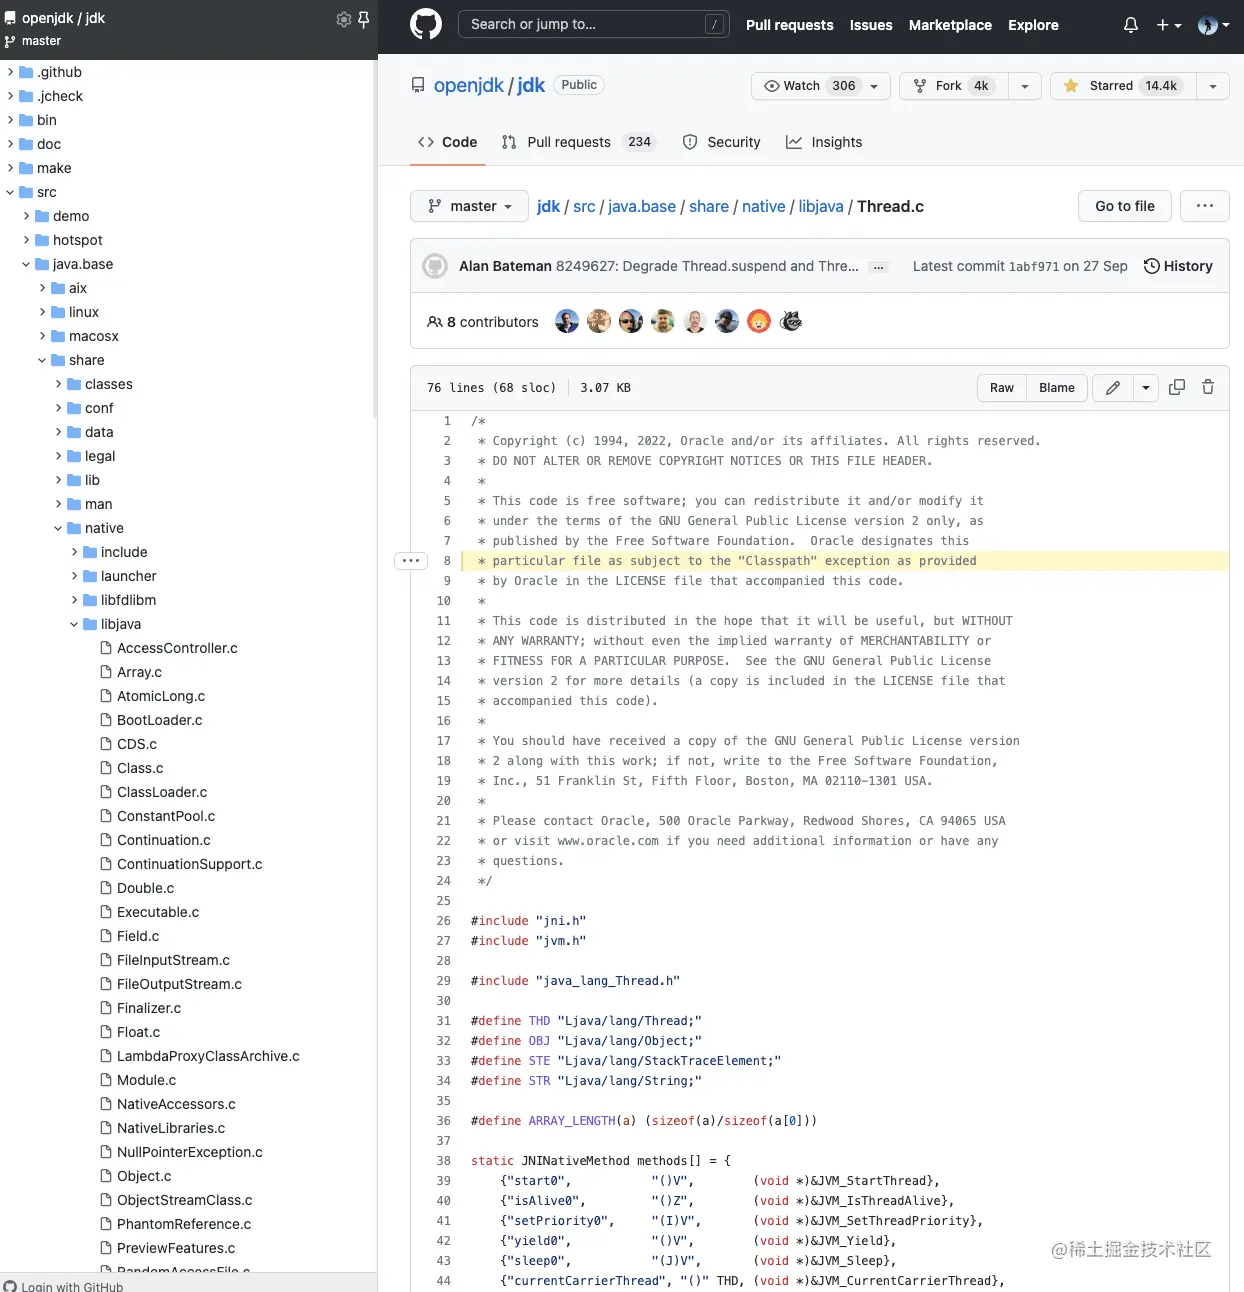The width and height of the screenshot is (1244, 1292).
Task: Click the Go to file button
Action: click(1125, 206)
